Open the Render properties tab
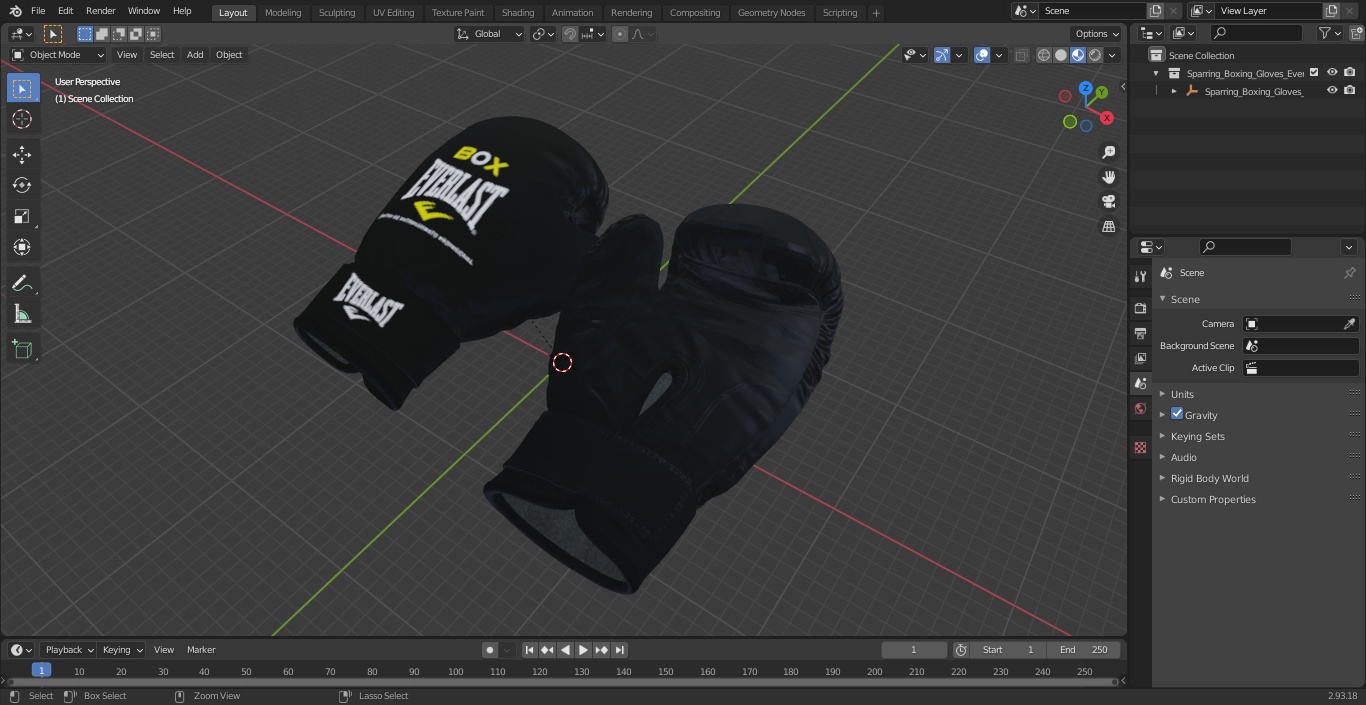Image resolution: width=1366 pixels, height=705 pixels. click(x=1140, y=308)
